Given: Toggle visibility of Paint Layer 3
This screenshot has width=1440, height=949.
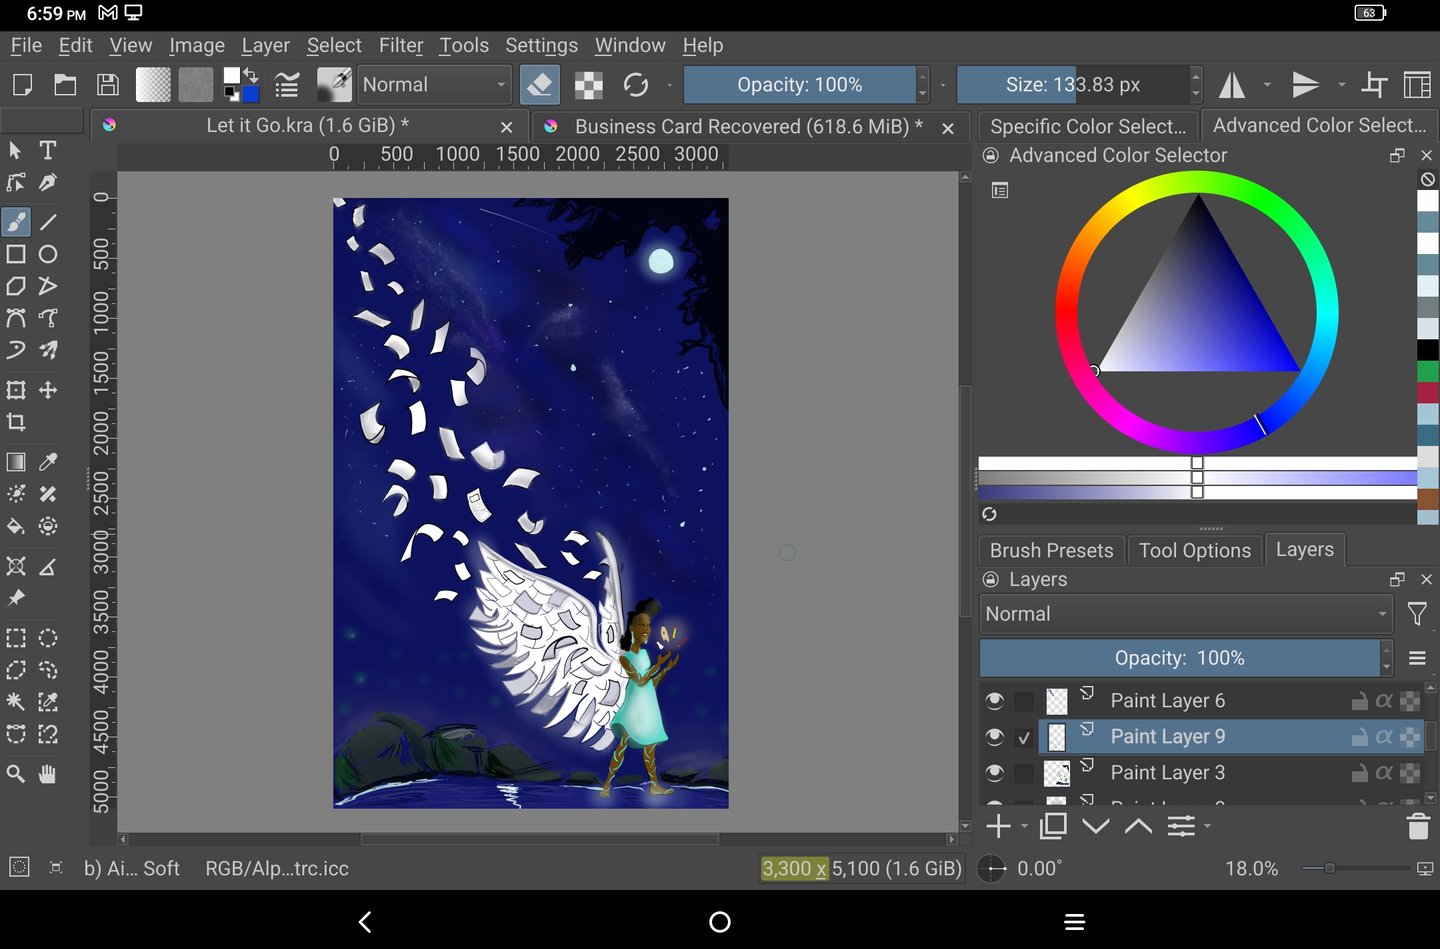Looking at the screenshot, I should (x=994, y=773).
